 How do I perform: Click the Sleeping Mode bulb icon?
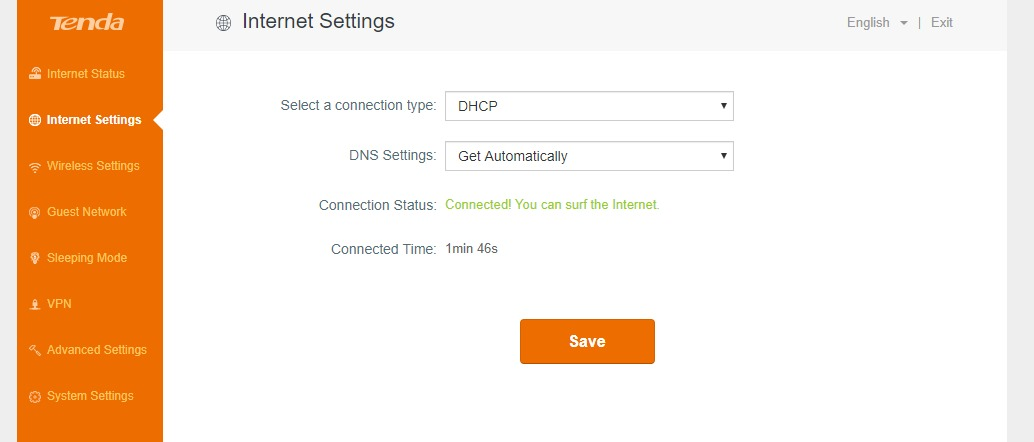(35, 258)
